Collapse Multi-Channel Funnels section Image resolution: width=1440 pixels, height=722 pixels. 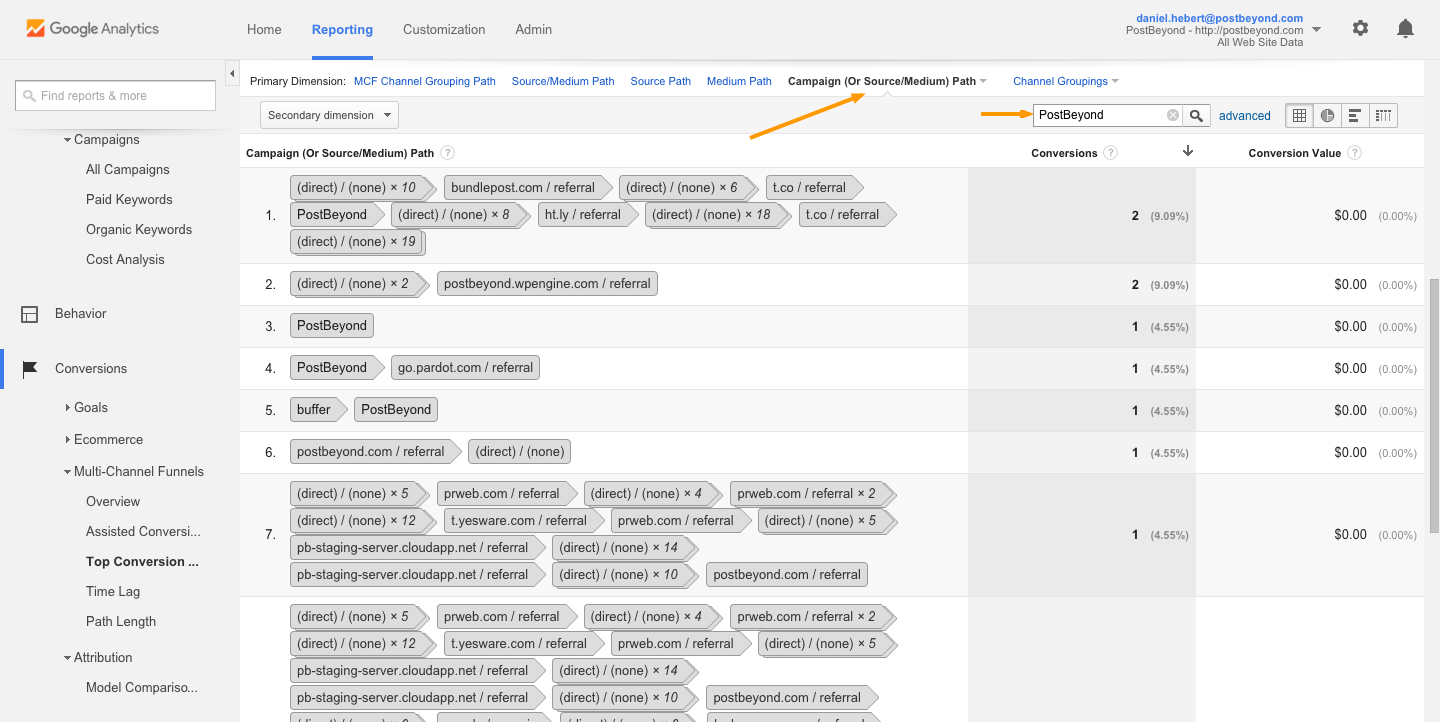click(67, 472)
